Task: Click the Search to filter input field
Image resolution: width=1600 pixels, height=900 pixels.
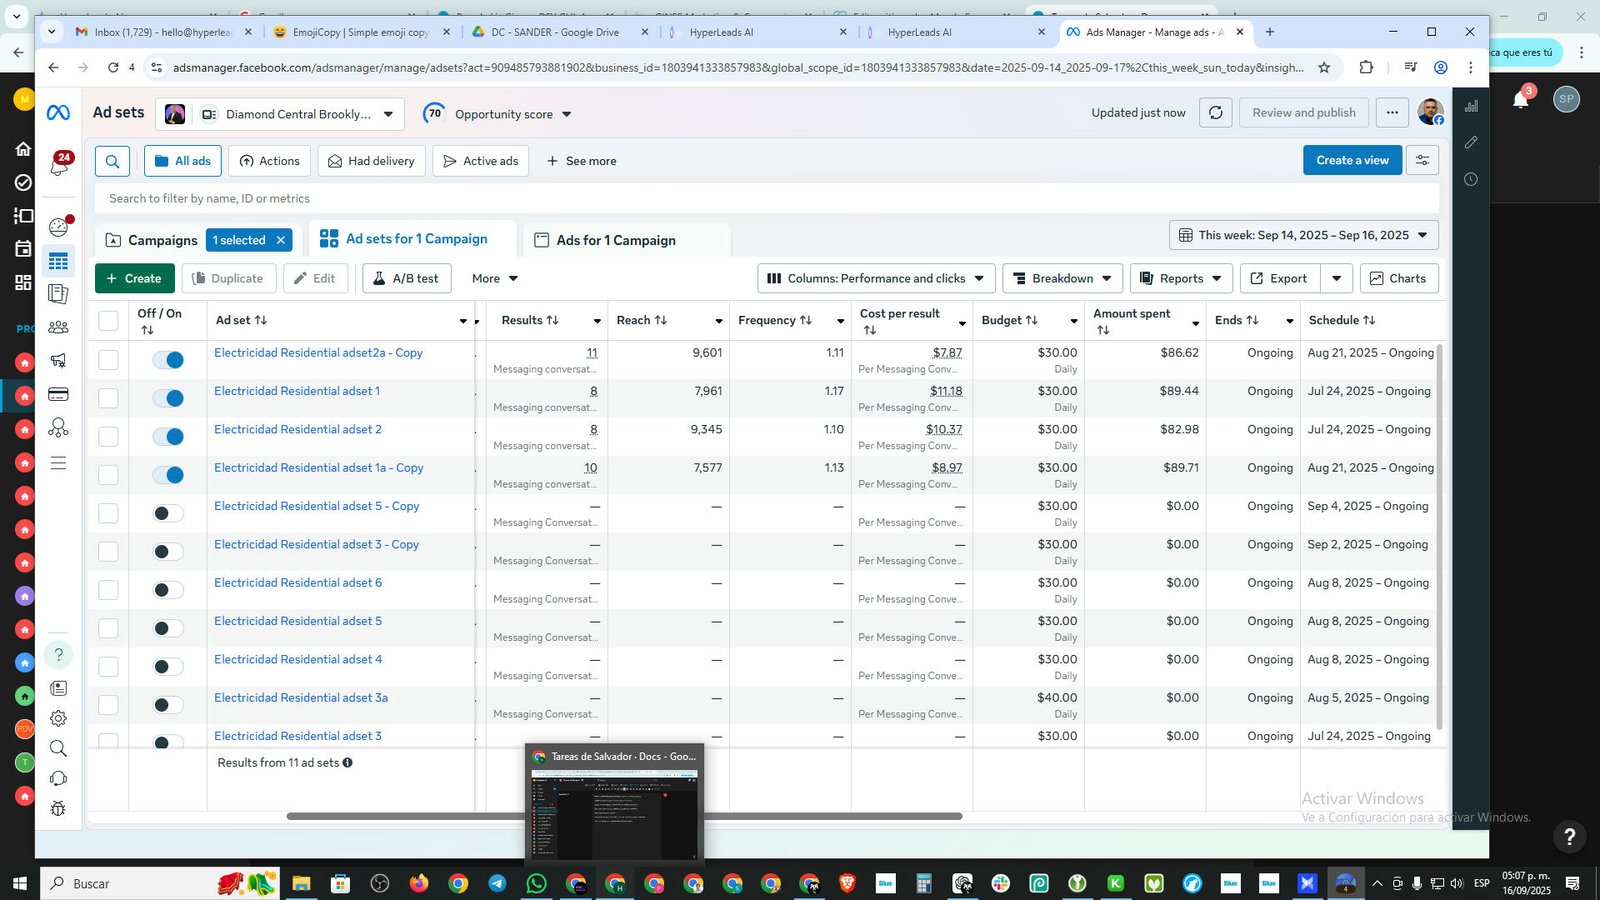Action: 767,198
